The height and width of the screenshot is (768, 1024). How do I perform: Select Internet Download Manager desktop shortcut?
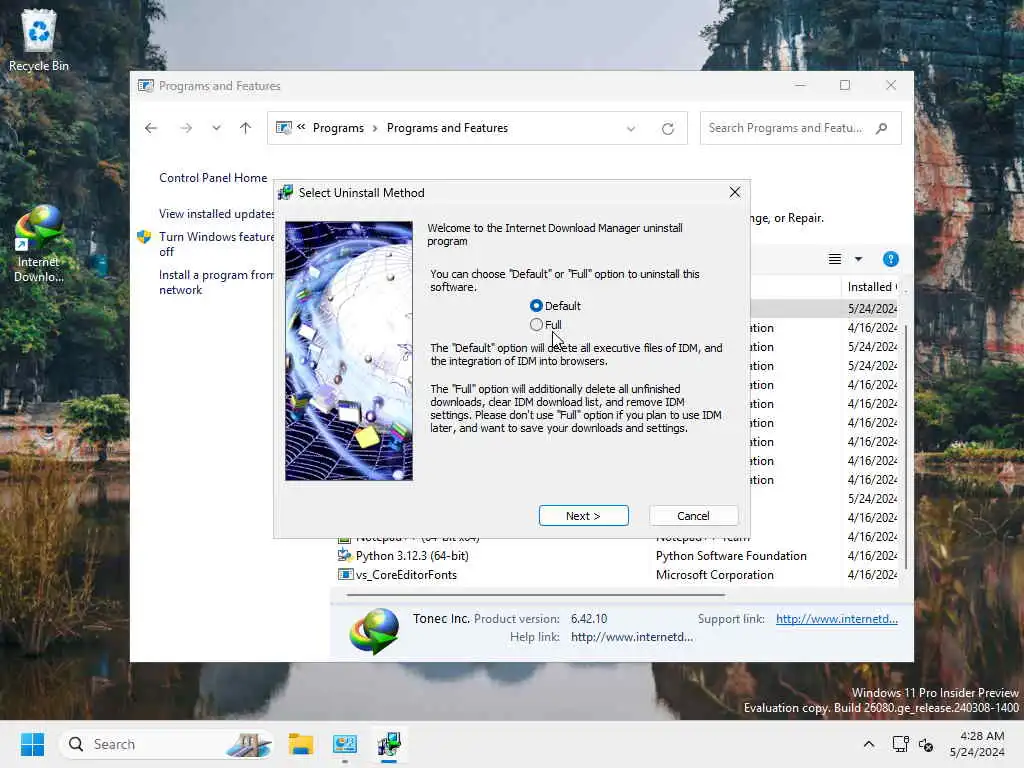coord(39,245)
